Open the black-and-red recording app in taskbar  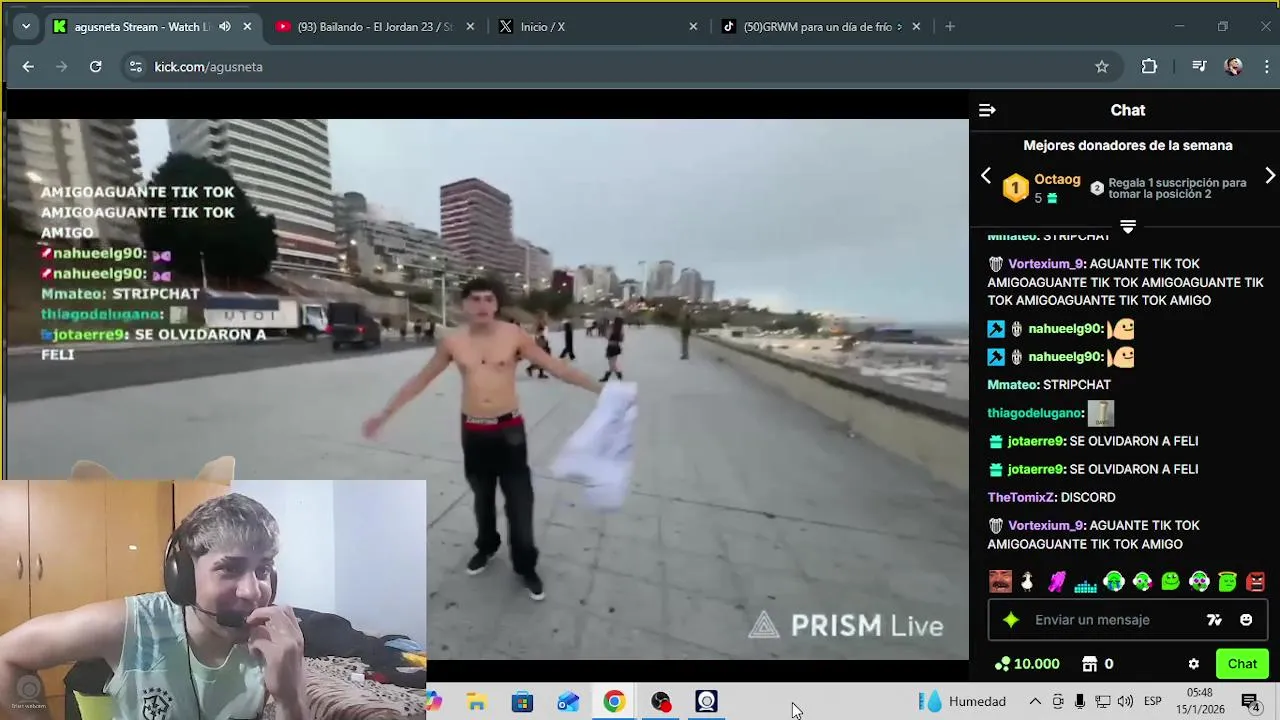(661, 702)
